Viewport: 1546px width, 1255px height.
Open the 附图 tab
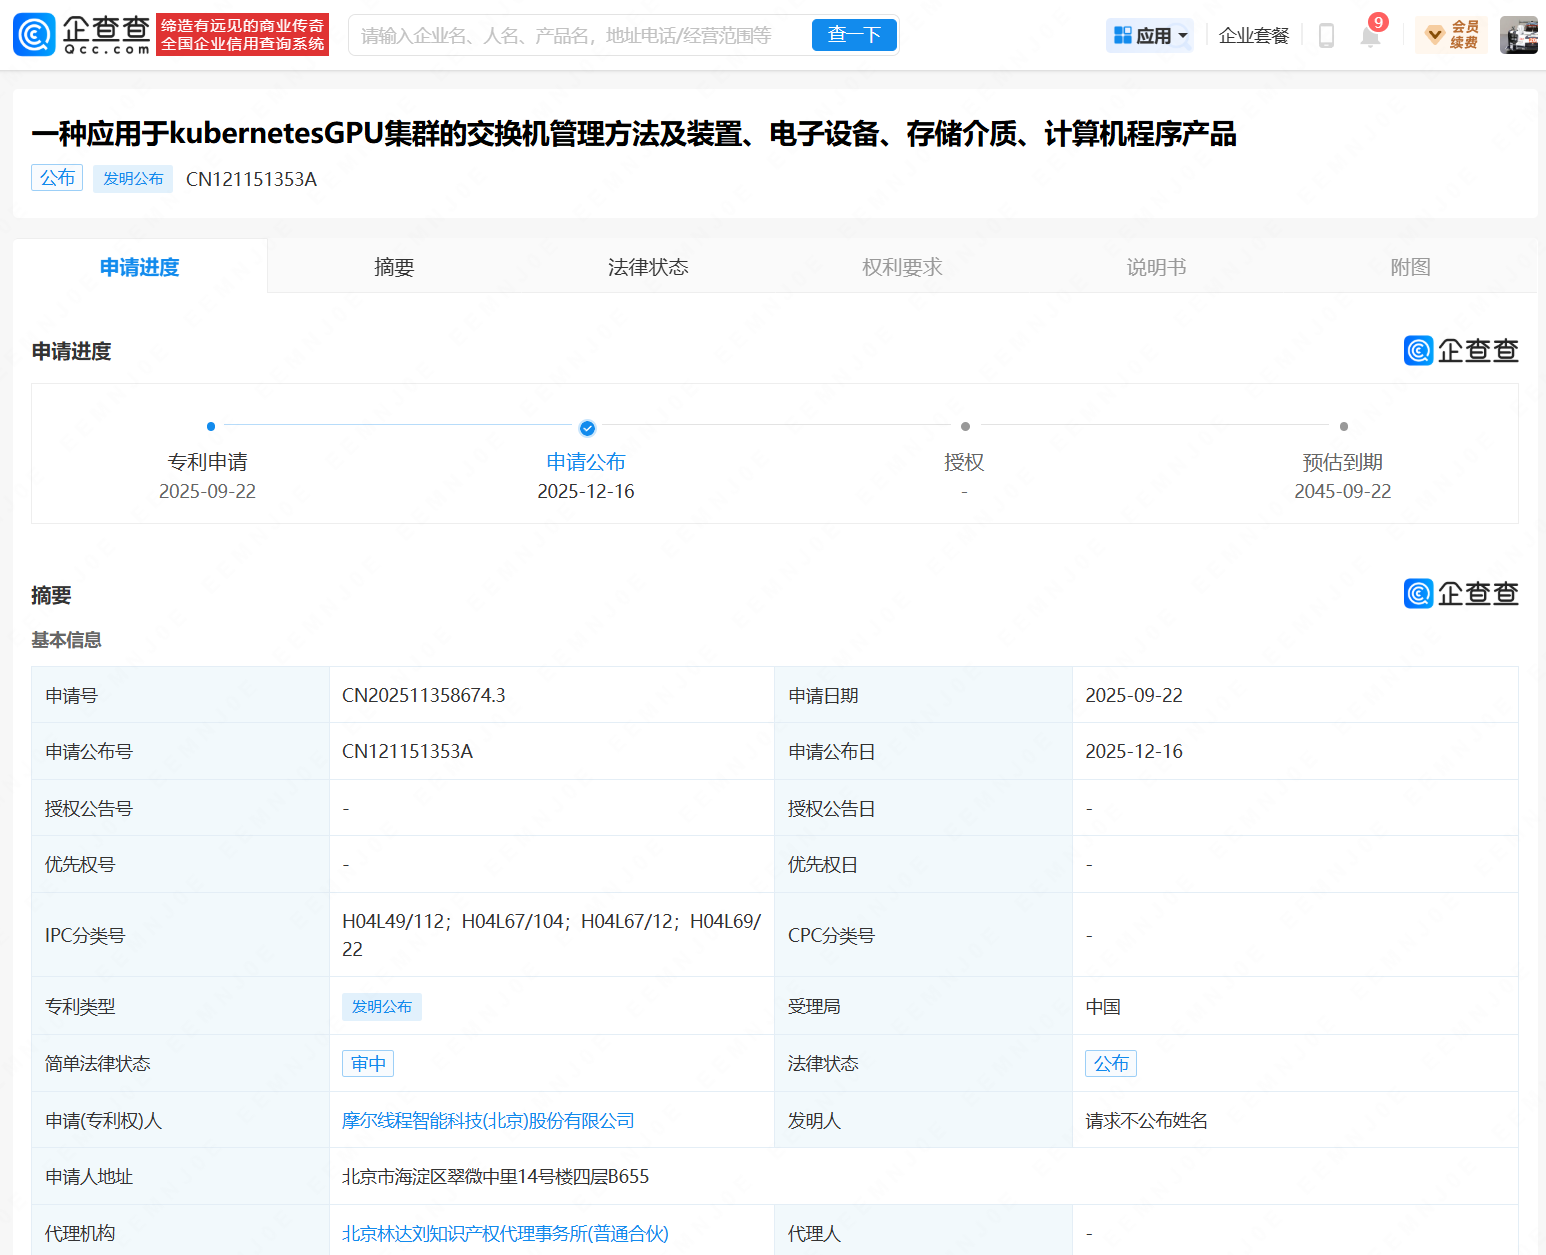(x=1410, y=266)
